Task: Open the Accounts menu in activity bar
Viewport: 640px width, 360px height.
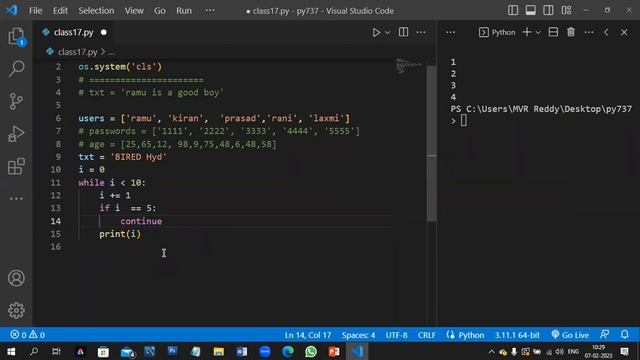Action: (16, 278)
